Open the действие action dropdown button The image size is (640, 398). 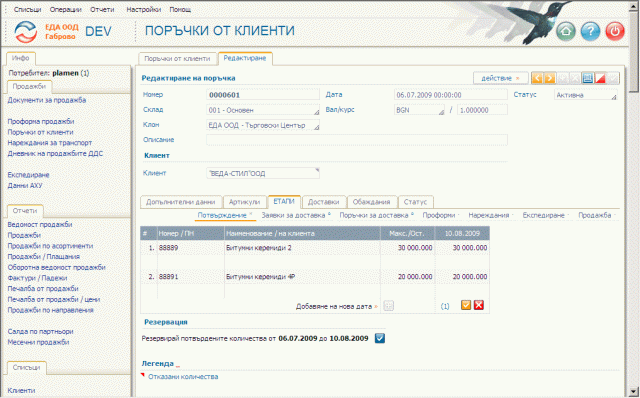(500, 78)
